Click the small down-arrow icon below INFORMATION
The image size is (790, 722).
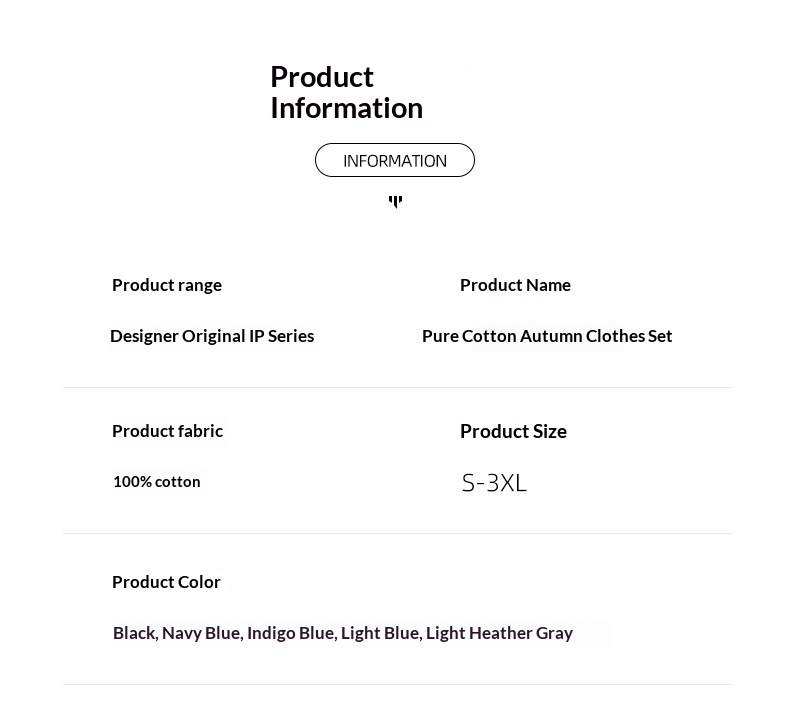pyautogui.click(x=395, y=201)
